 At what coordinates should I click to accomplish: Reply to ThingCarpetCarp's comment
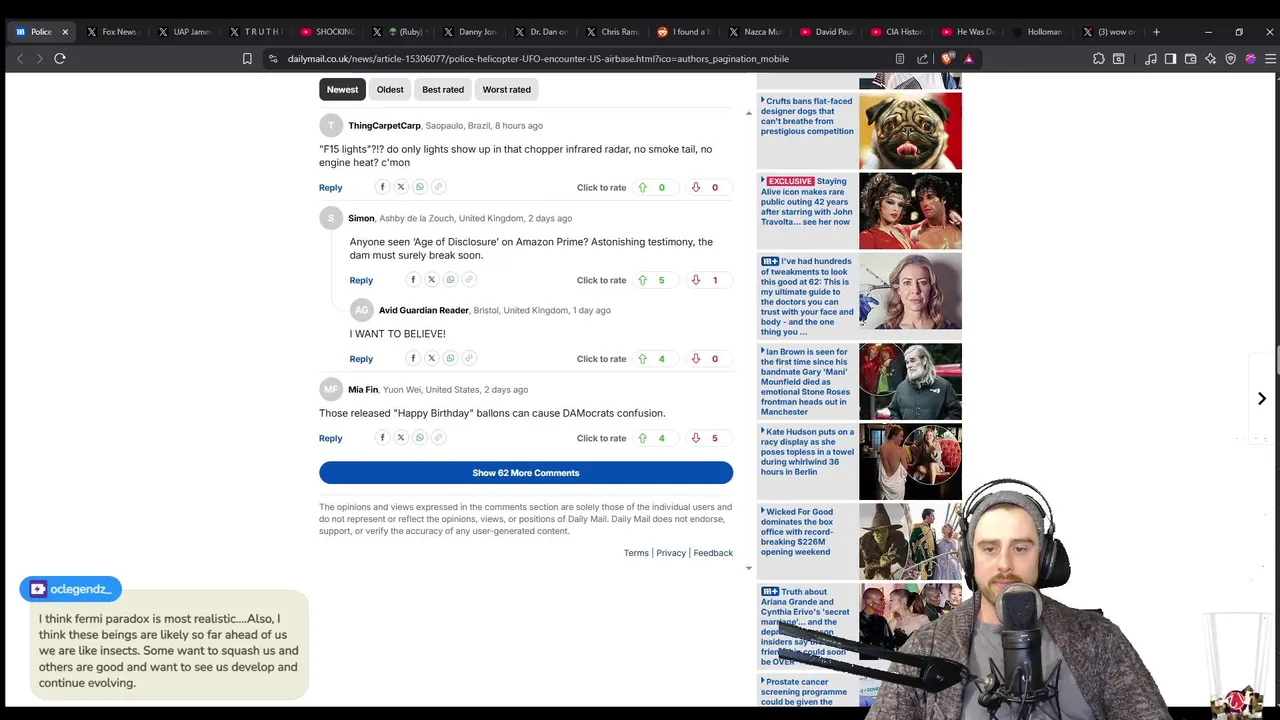pyautogui.click(x=330, y=188)
